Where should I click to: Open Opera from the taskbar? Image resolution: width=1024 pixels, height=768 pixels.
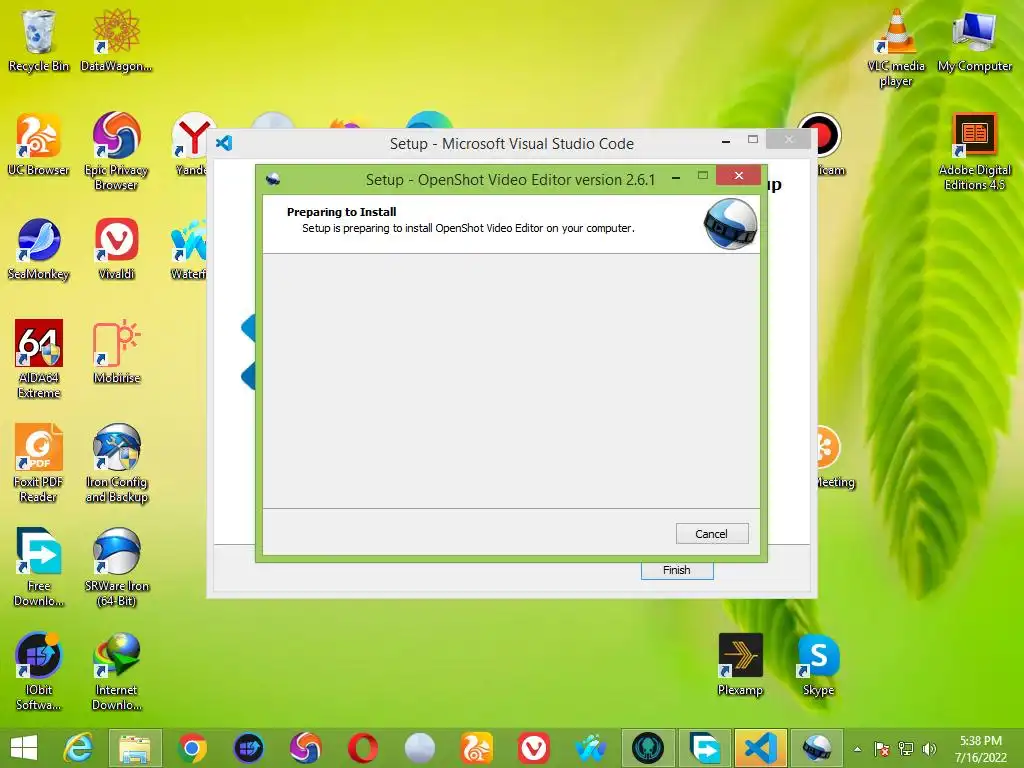click(362, 748)
